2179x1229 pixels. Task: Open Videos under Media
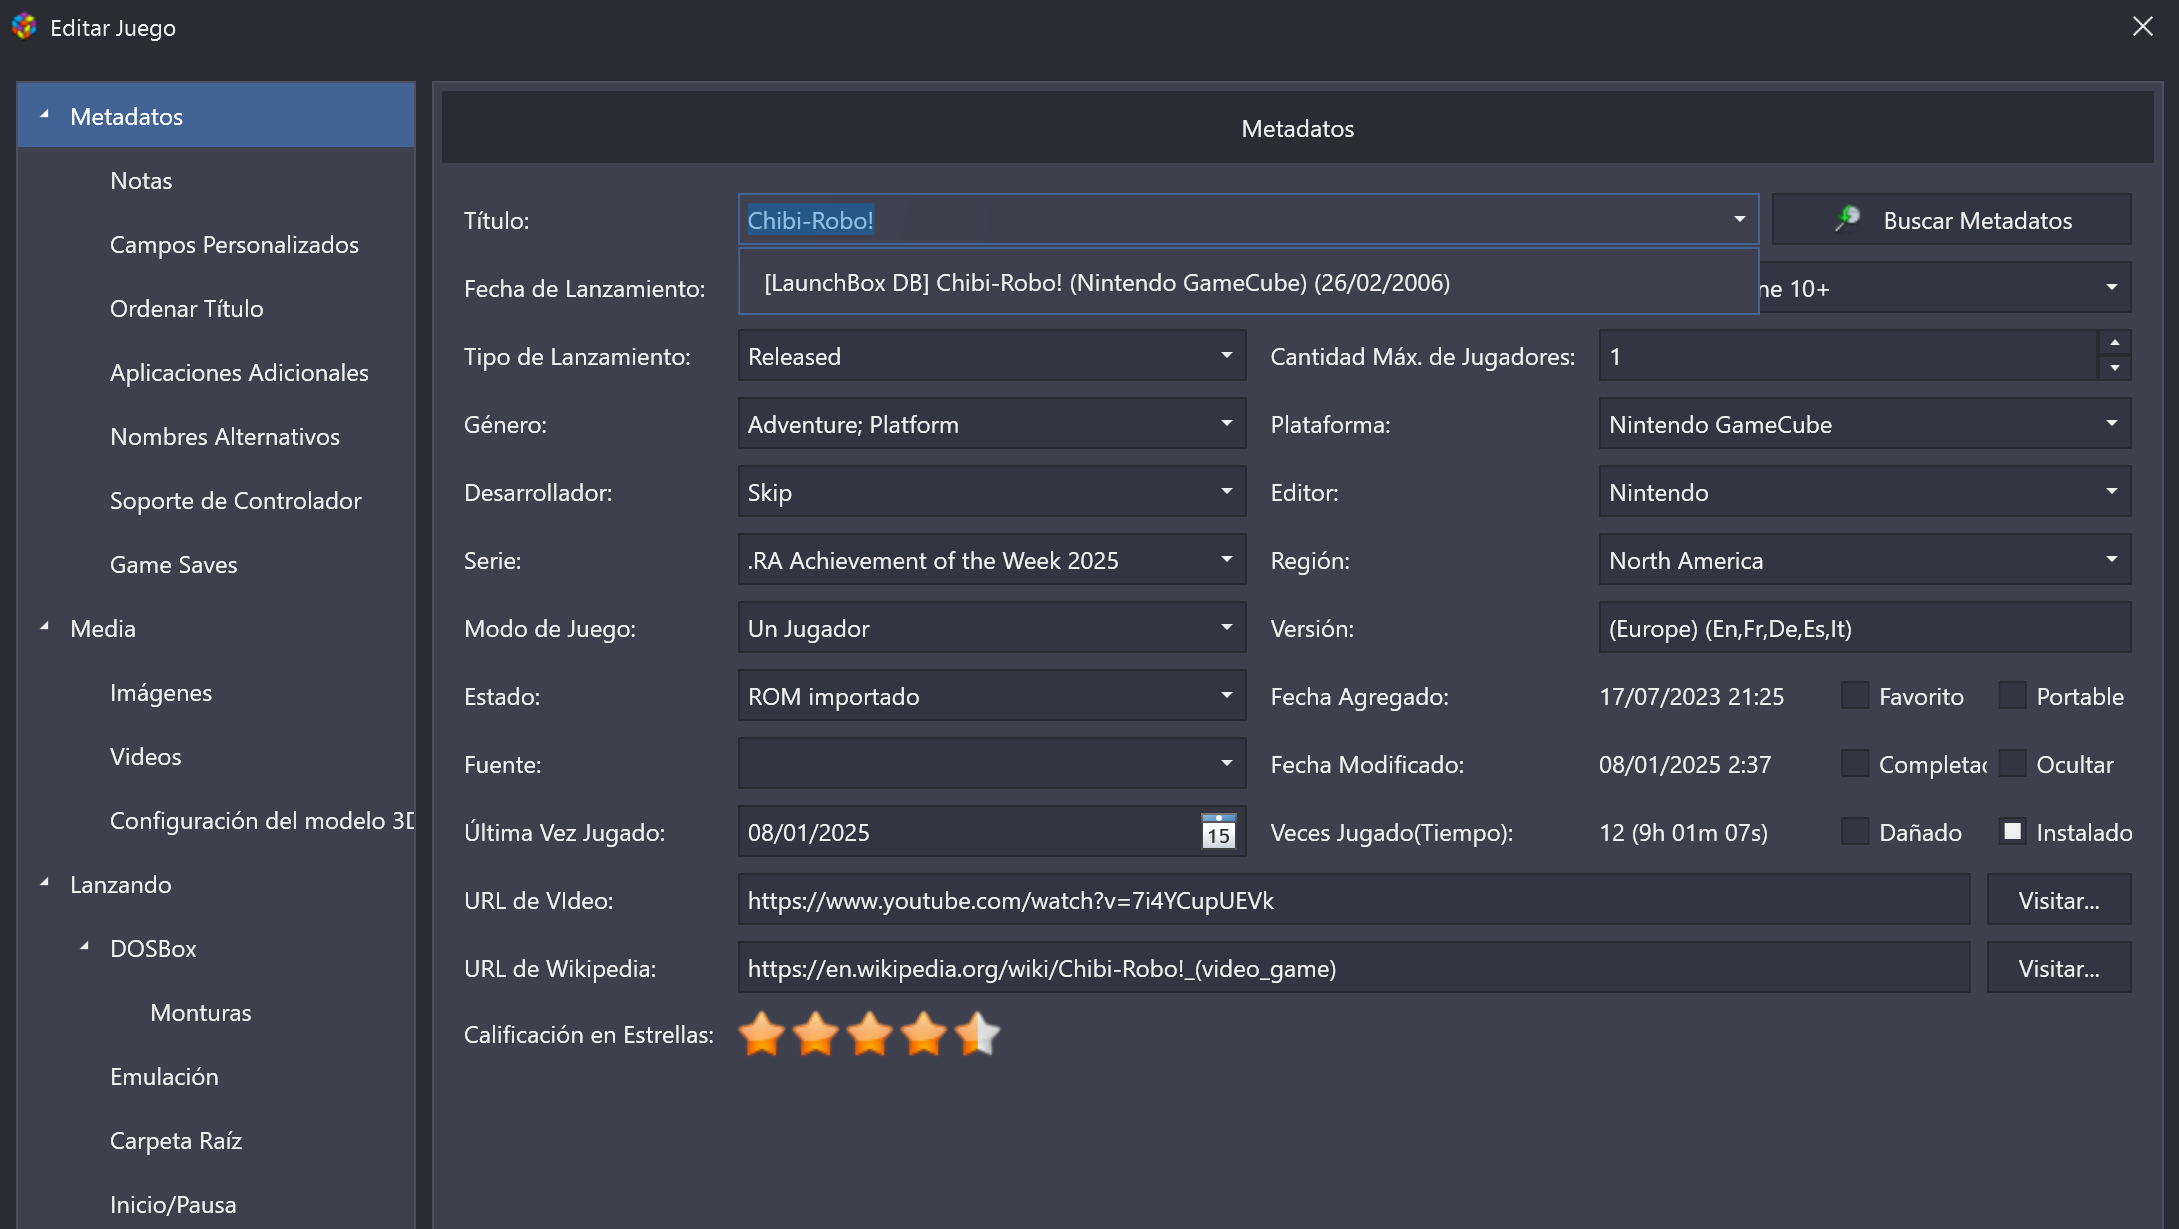(146, 757)
